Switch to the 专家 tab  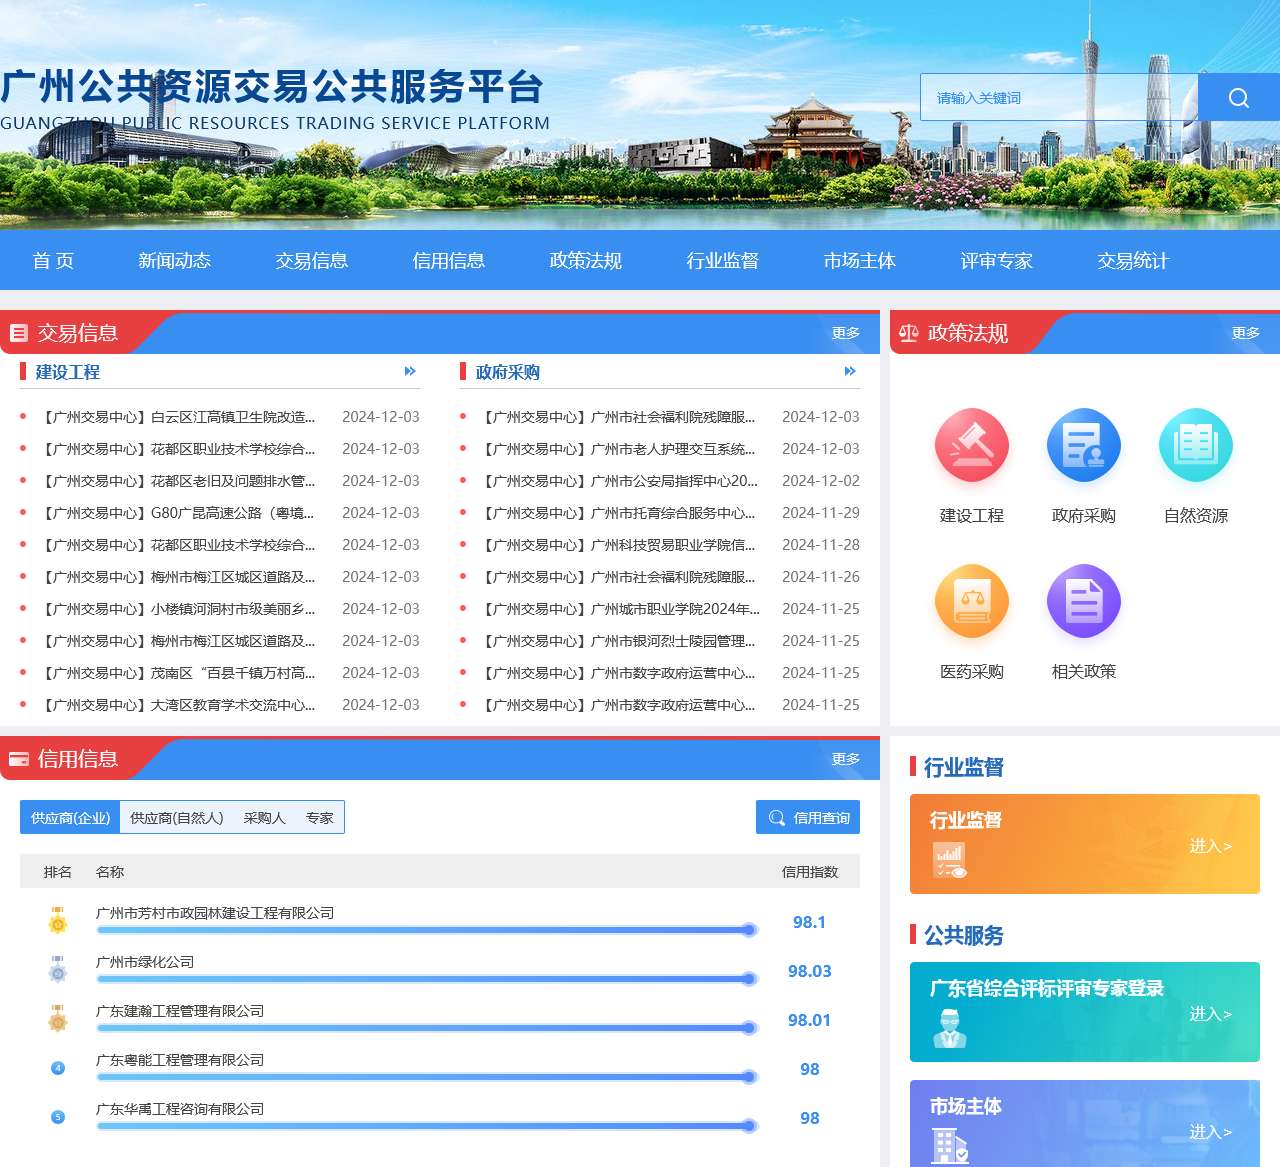(320, 818)
